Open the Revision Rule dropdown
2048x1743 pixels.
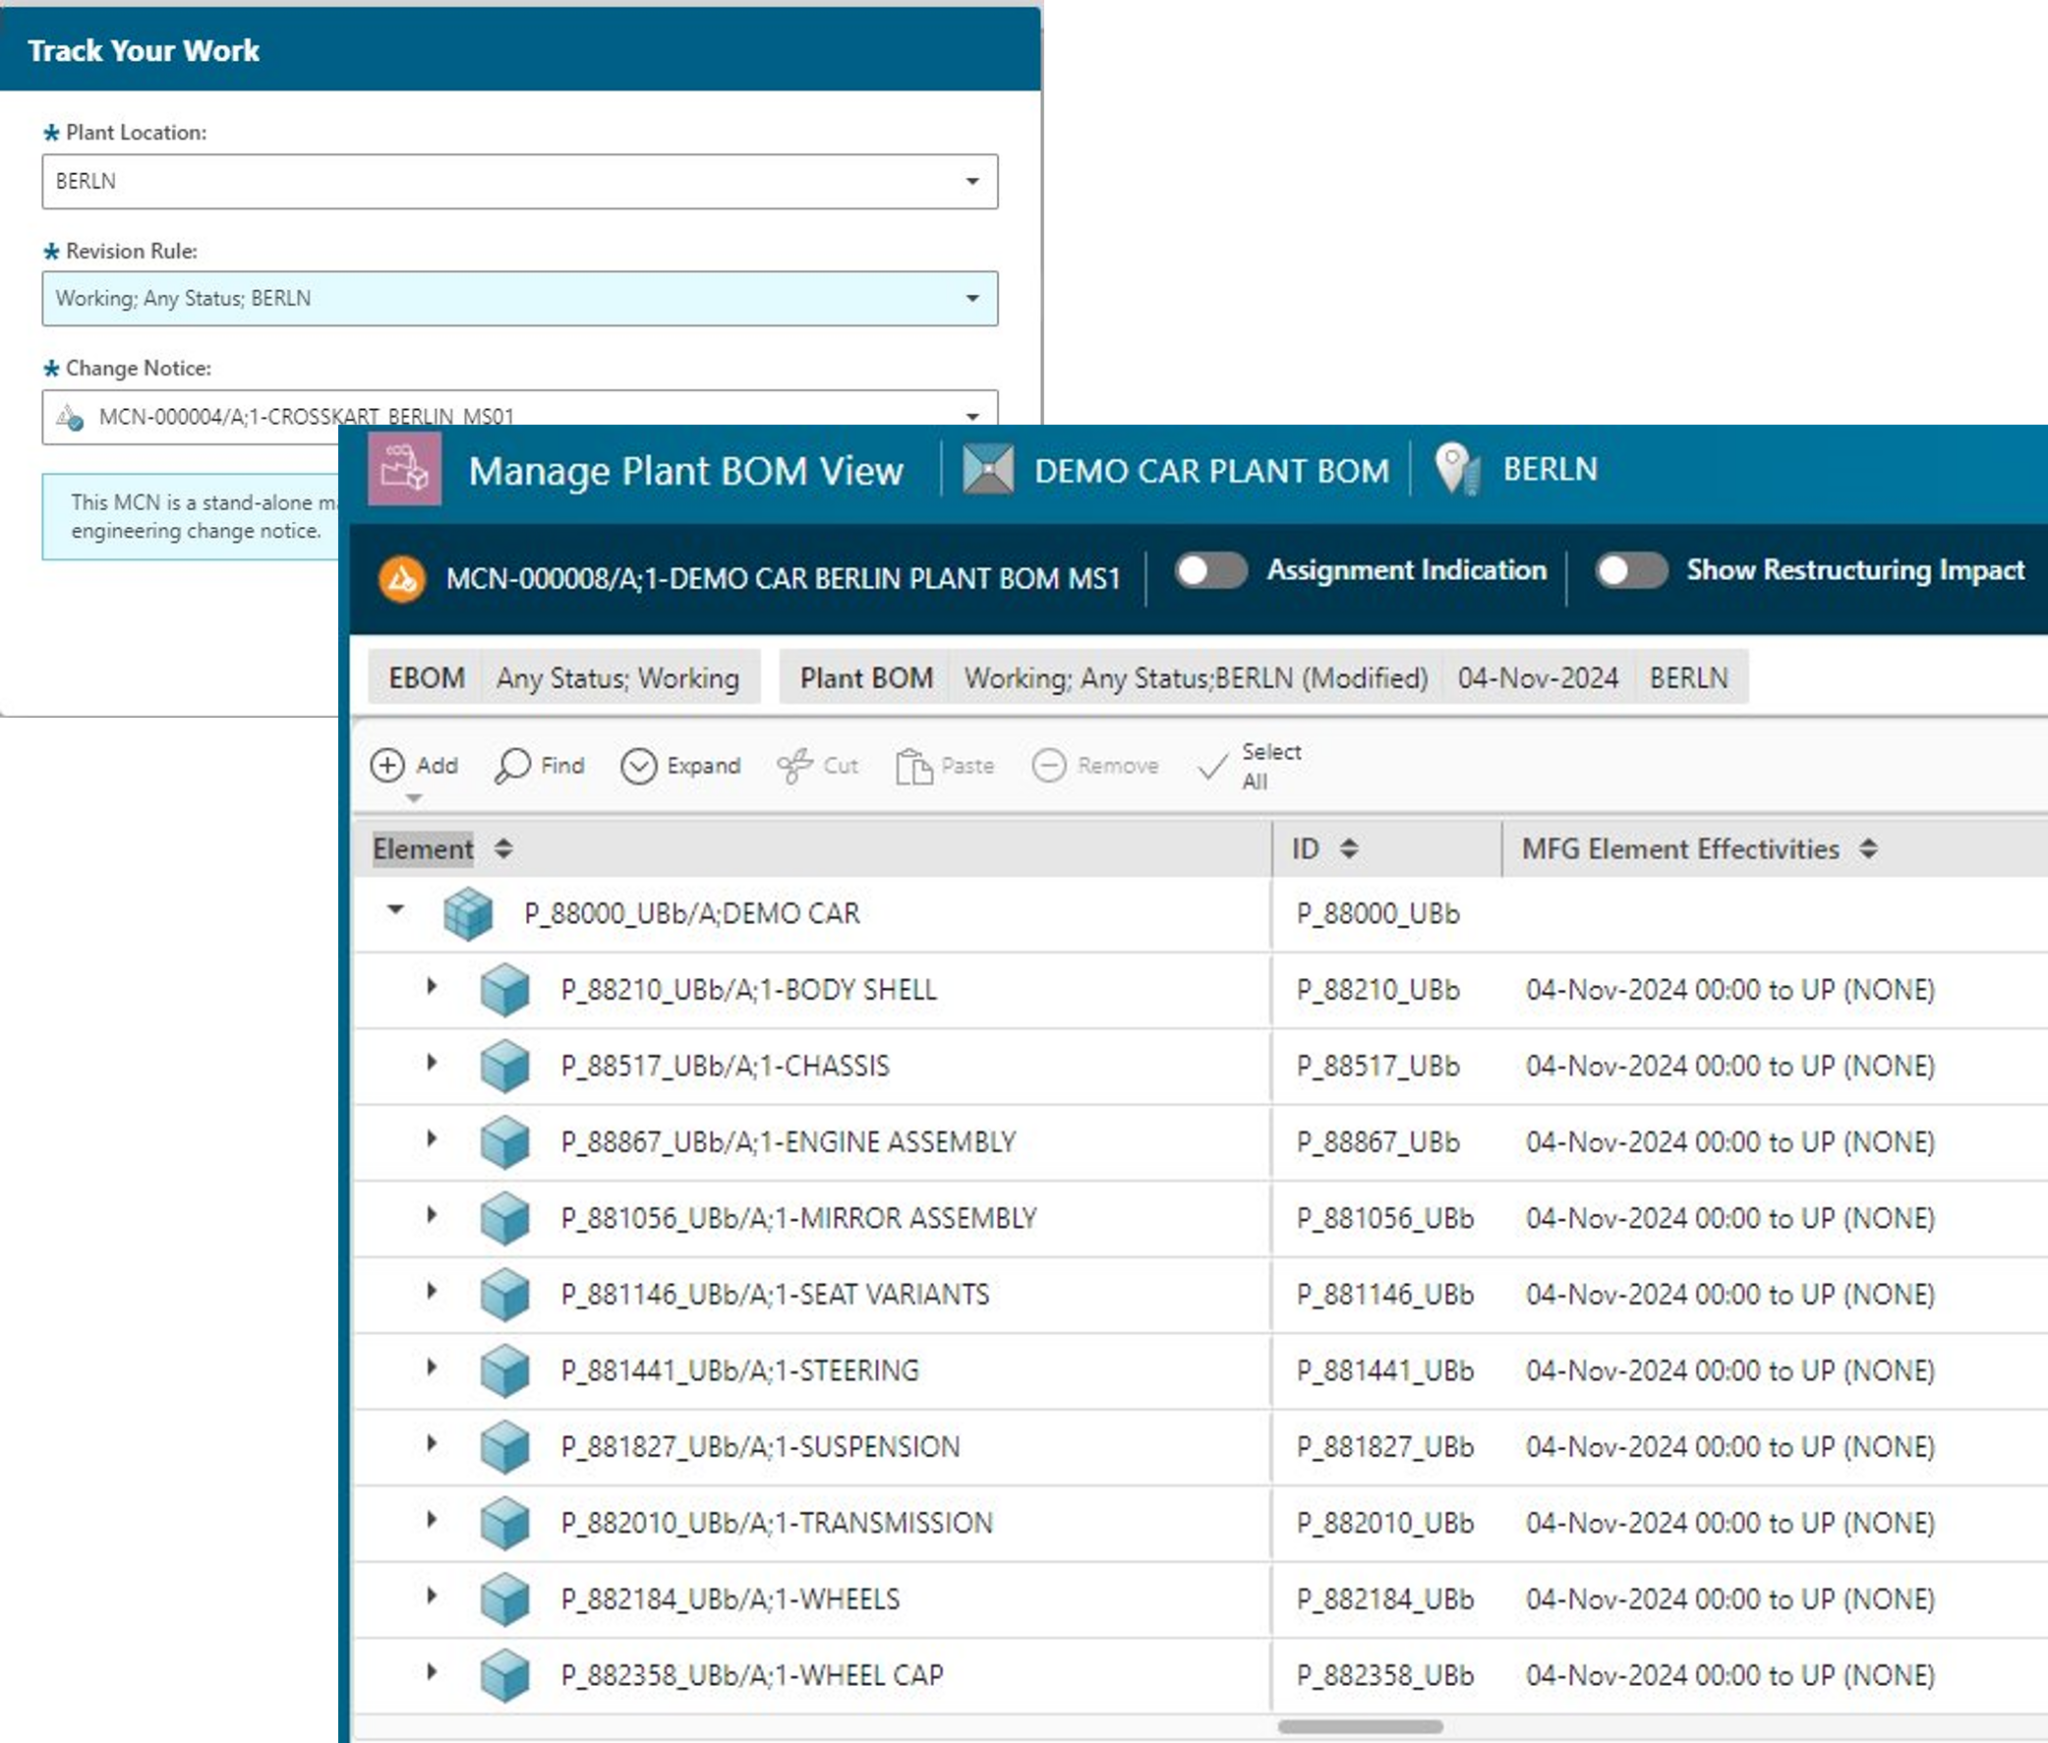971,297
